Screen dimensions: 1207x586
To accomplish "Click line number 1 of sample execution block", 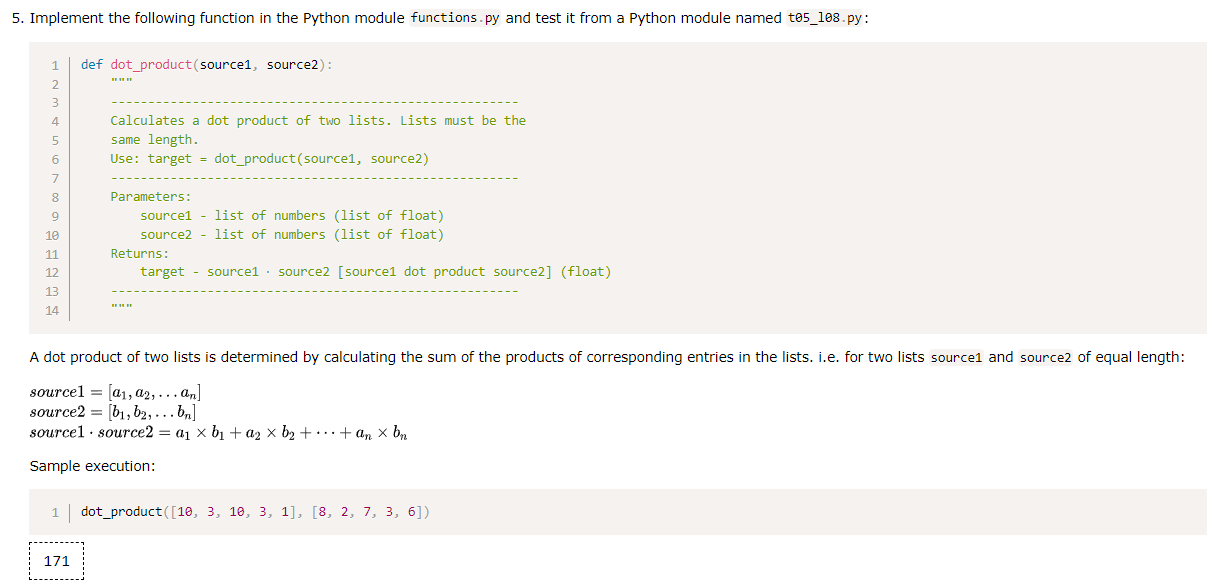I will (55, 511).
